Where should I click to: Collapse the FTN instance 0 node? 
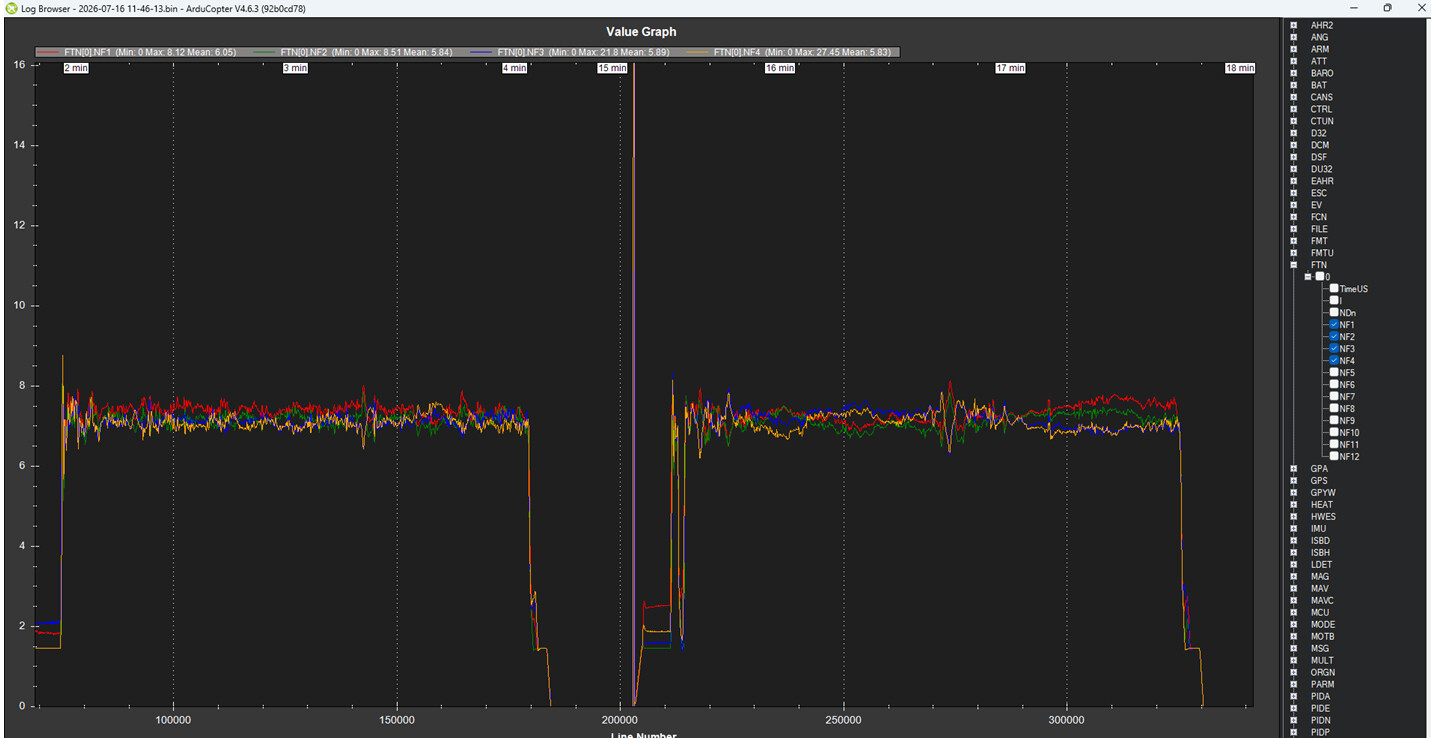(1308, 277)
